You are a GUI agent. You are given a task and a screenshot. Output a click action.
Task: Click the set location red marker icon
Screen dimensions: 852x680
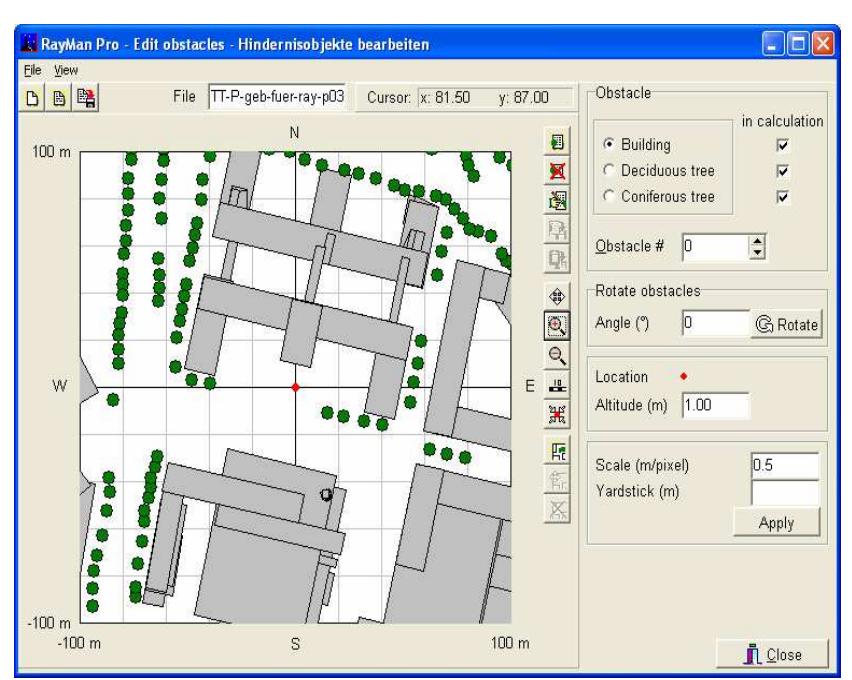pos(557,415)
